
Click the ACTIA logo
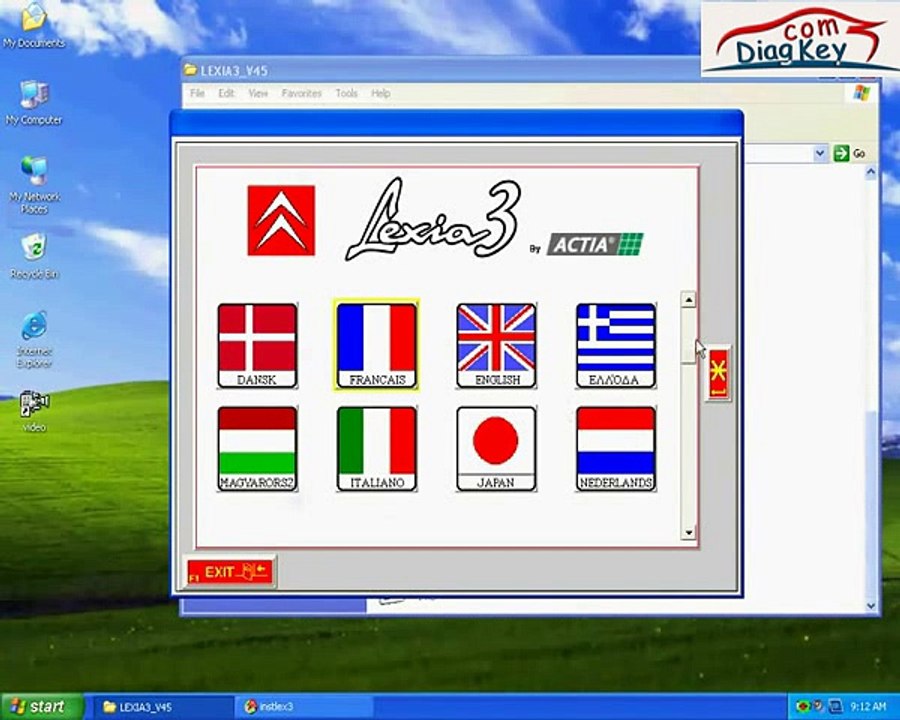595,244
